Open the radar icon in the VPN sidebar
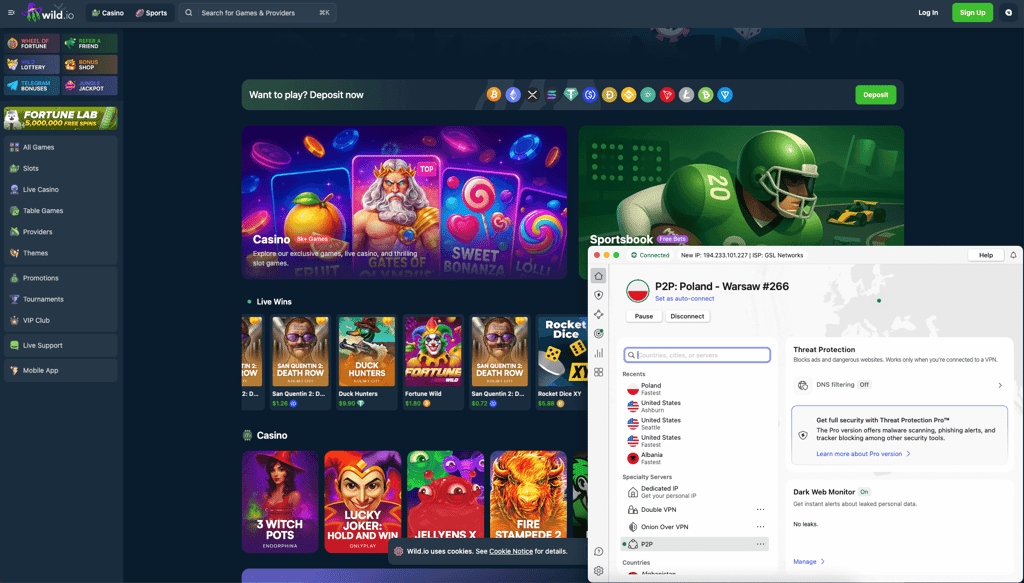The image size is (1024, 583). pos(598,334)
